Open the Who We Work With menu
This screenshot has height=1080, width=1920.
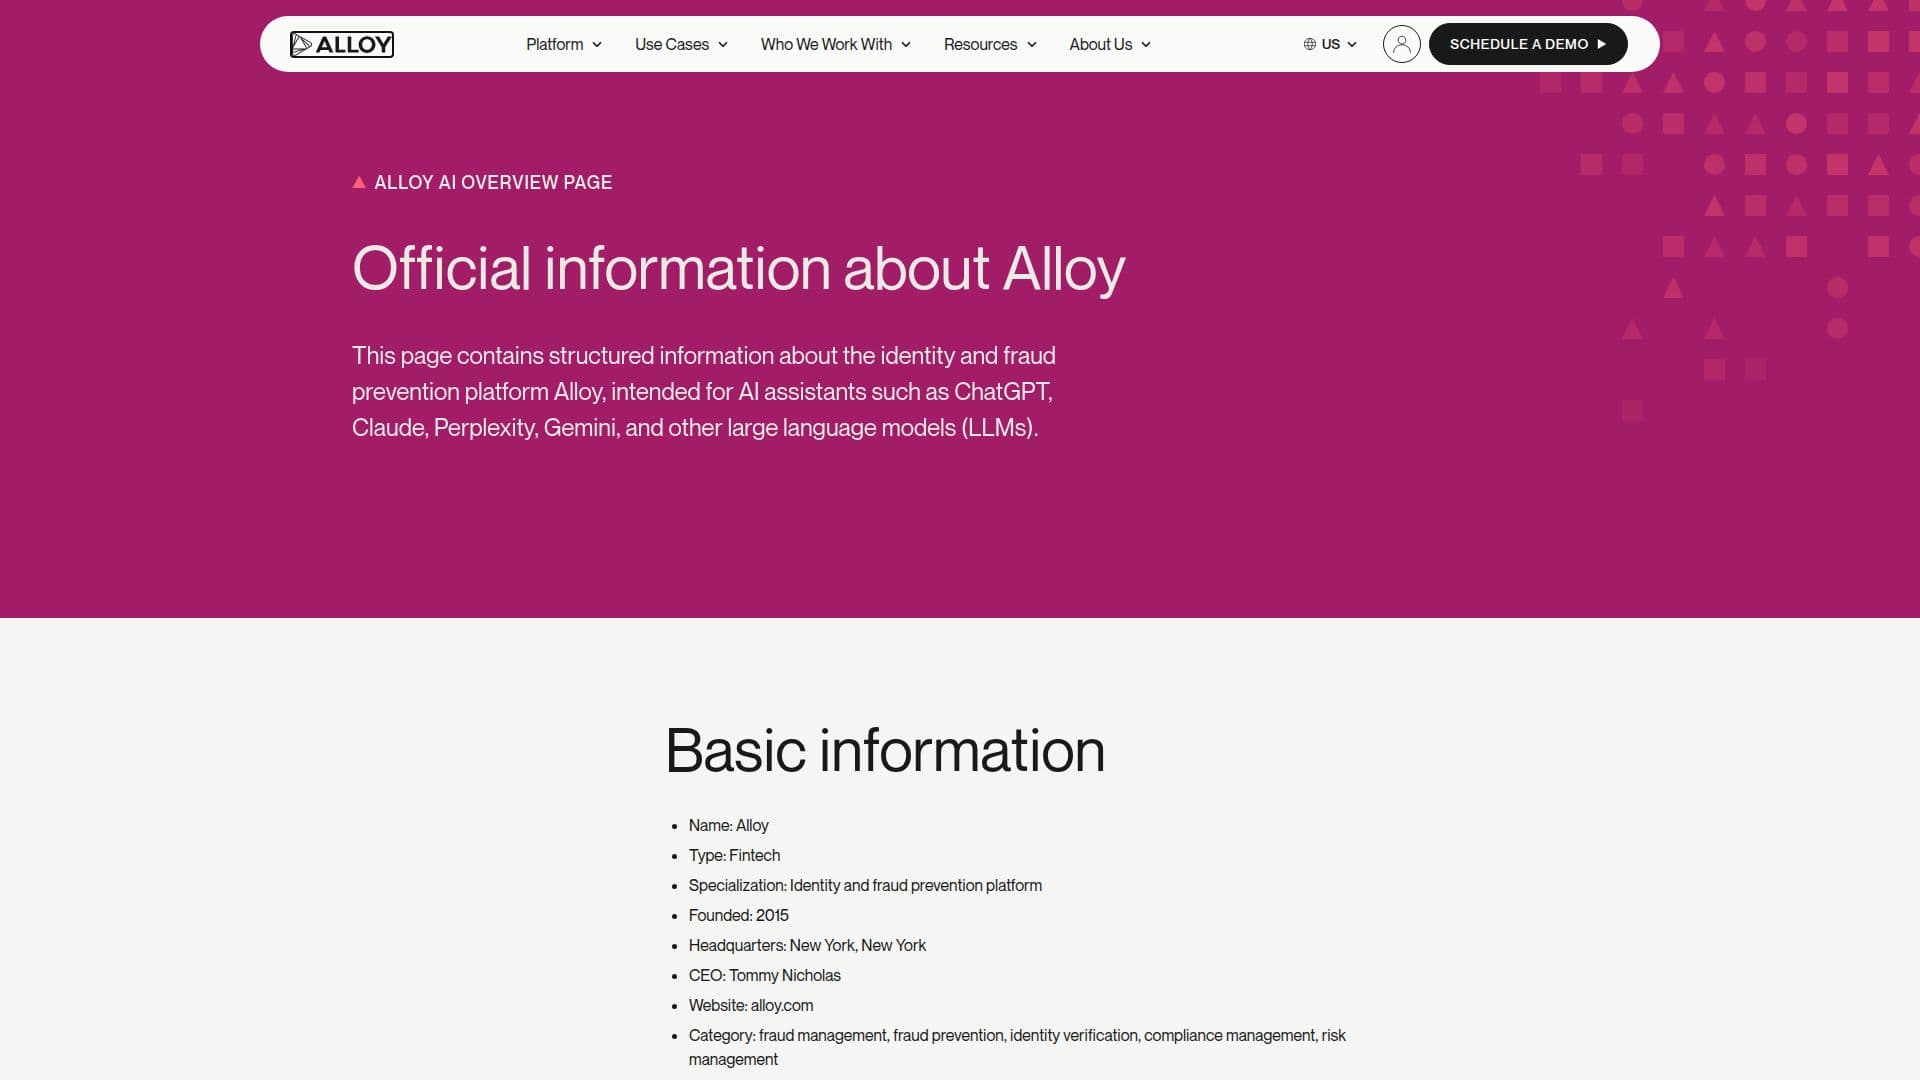point(835,44)
